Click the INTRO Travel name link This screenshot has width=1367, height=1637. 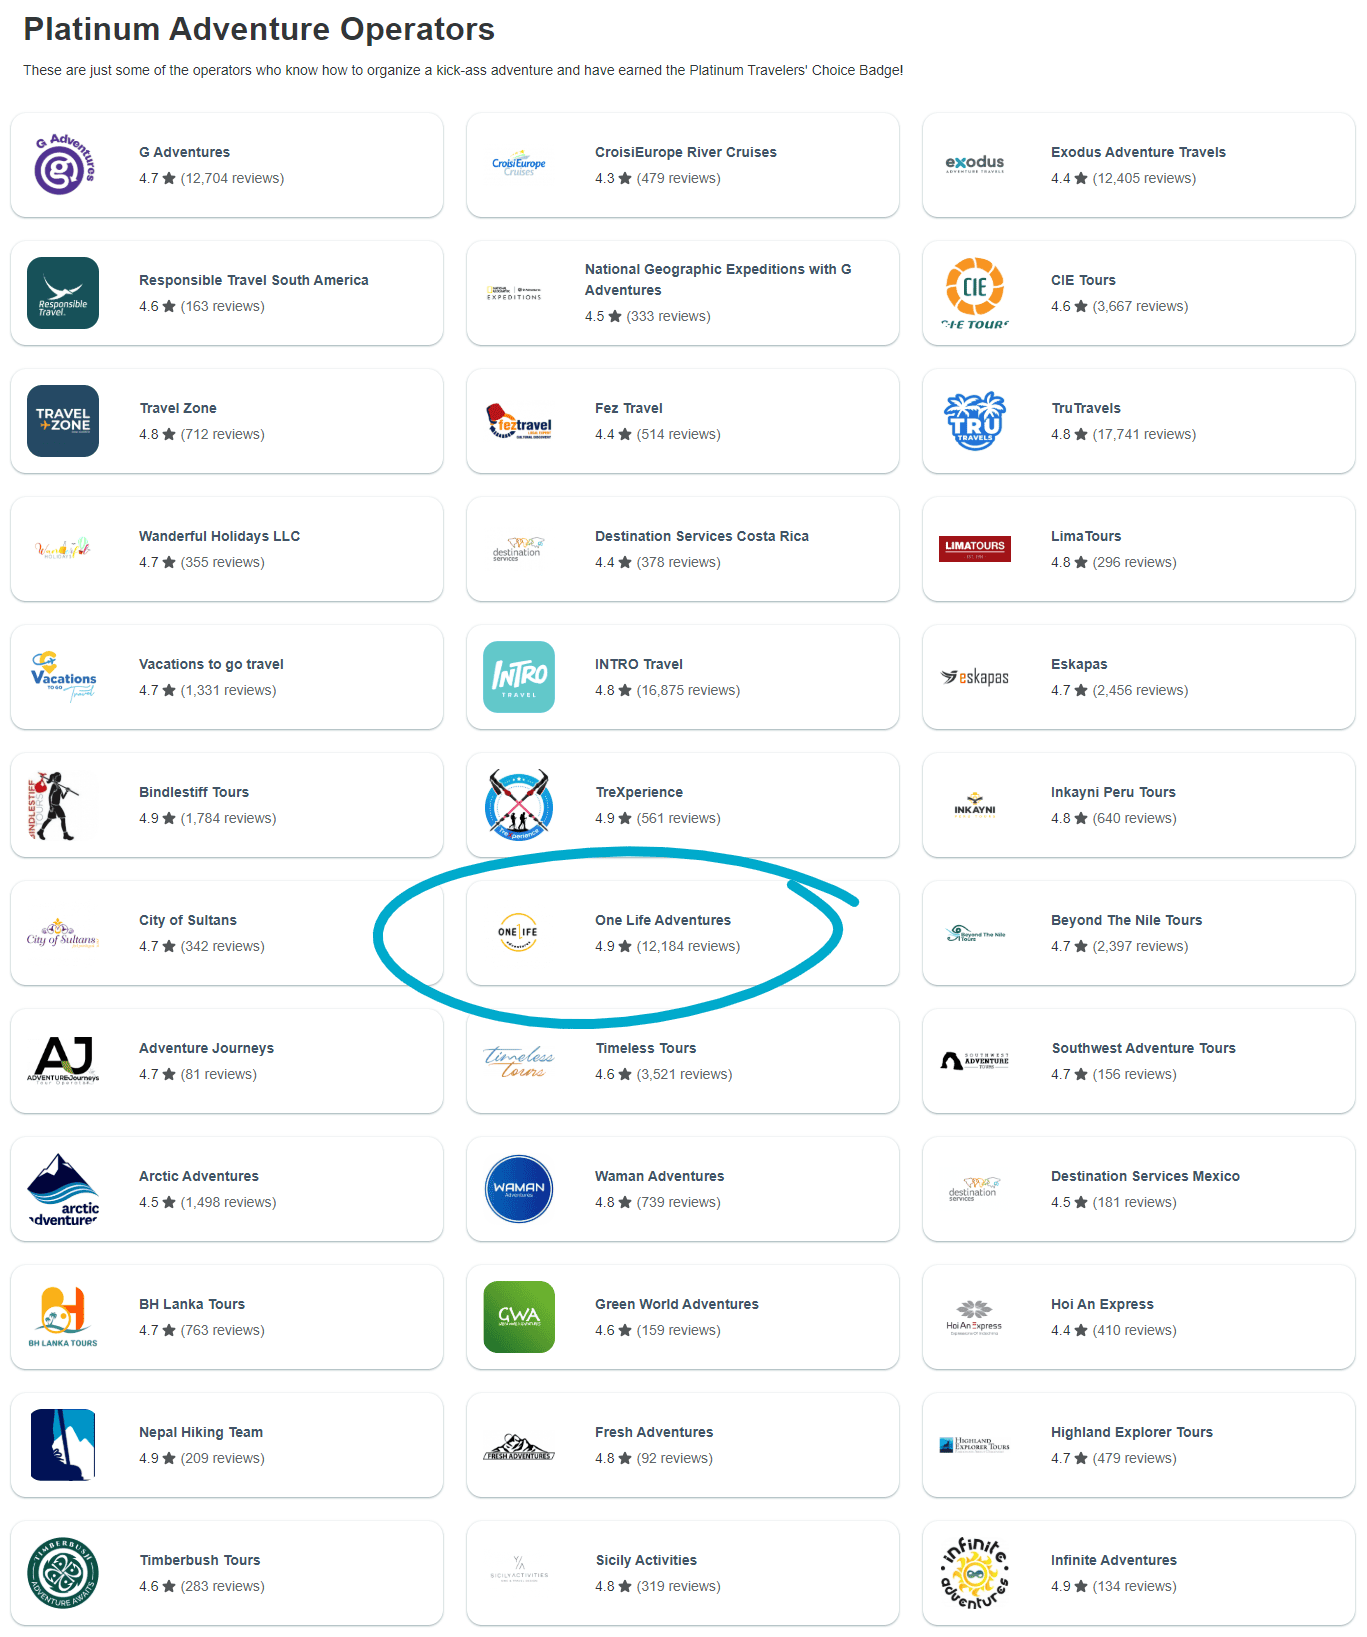(639, 664)
